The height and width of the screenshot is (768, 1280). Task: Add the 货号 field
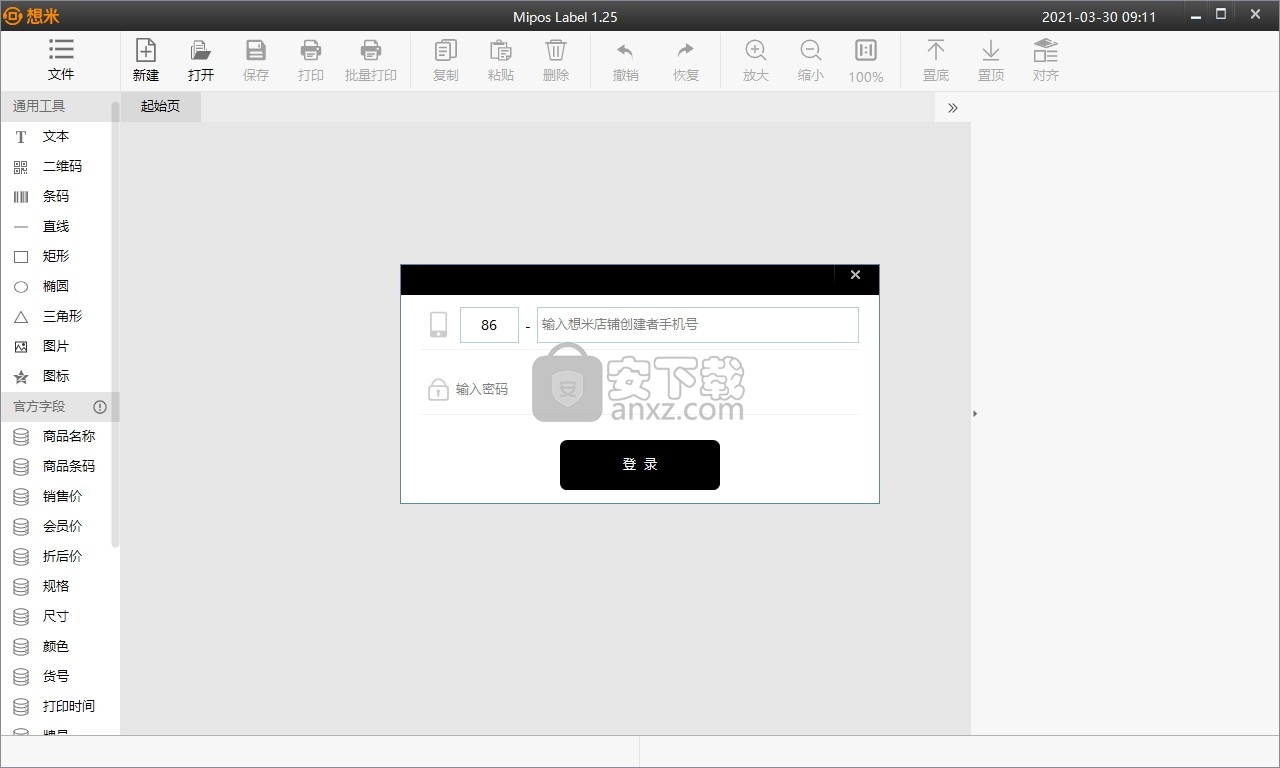point(56,676)
